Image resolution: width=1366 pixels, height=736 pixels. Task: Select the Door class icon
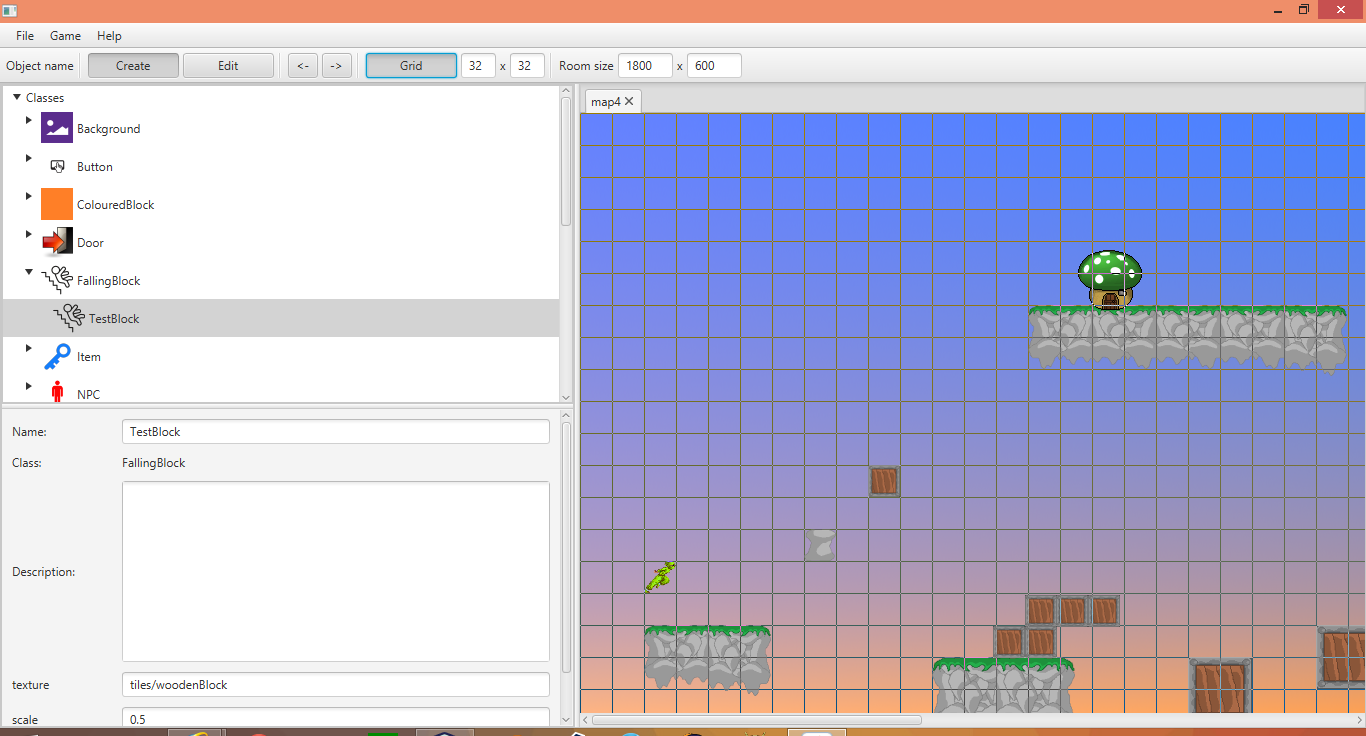(x=56, y=242)
